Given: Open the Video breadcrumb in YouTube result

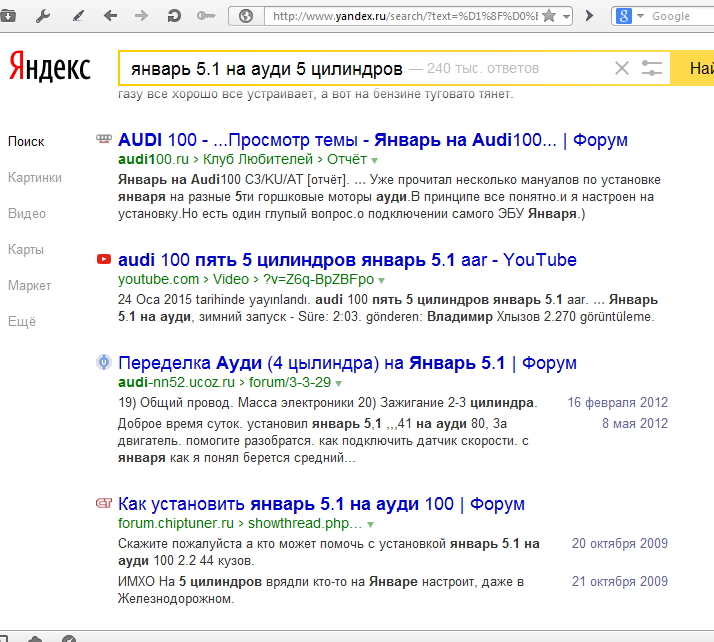Looking at the screenshot, I should (x=231, y=279).
